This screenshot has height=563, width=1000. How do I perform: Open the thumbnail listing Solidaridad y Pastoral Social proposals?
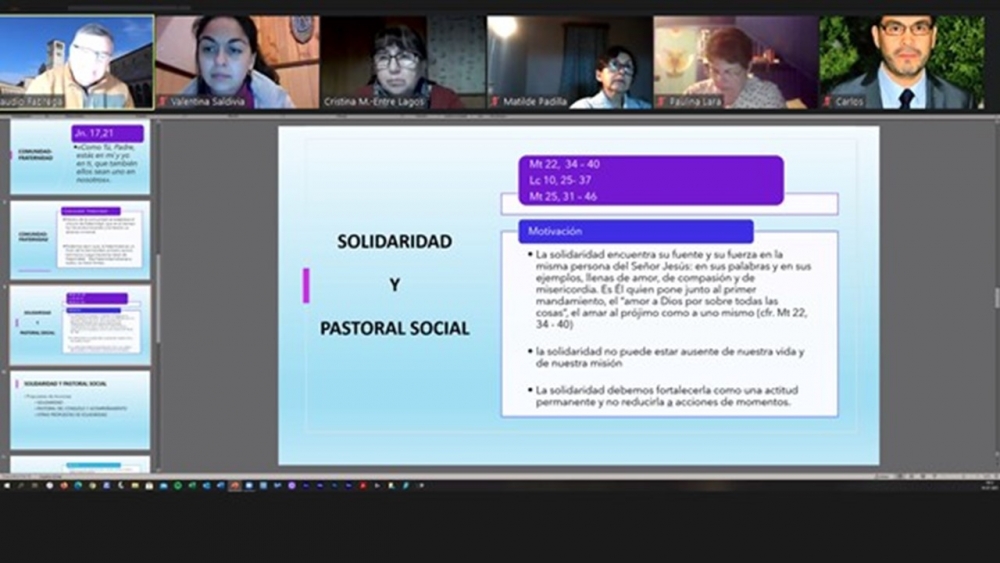click(x=80, y=409)
